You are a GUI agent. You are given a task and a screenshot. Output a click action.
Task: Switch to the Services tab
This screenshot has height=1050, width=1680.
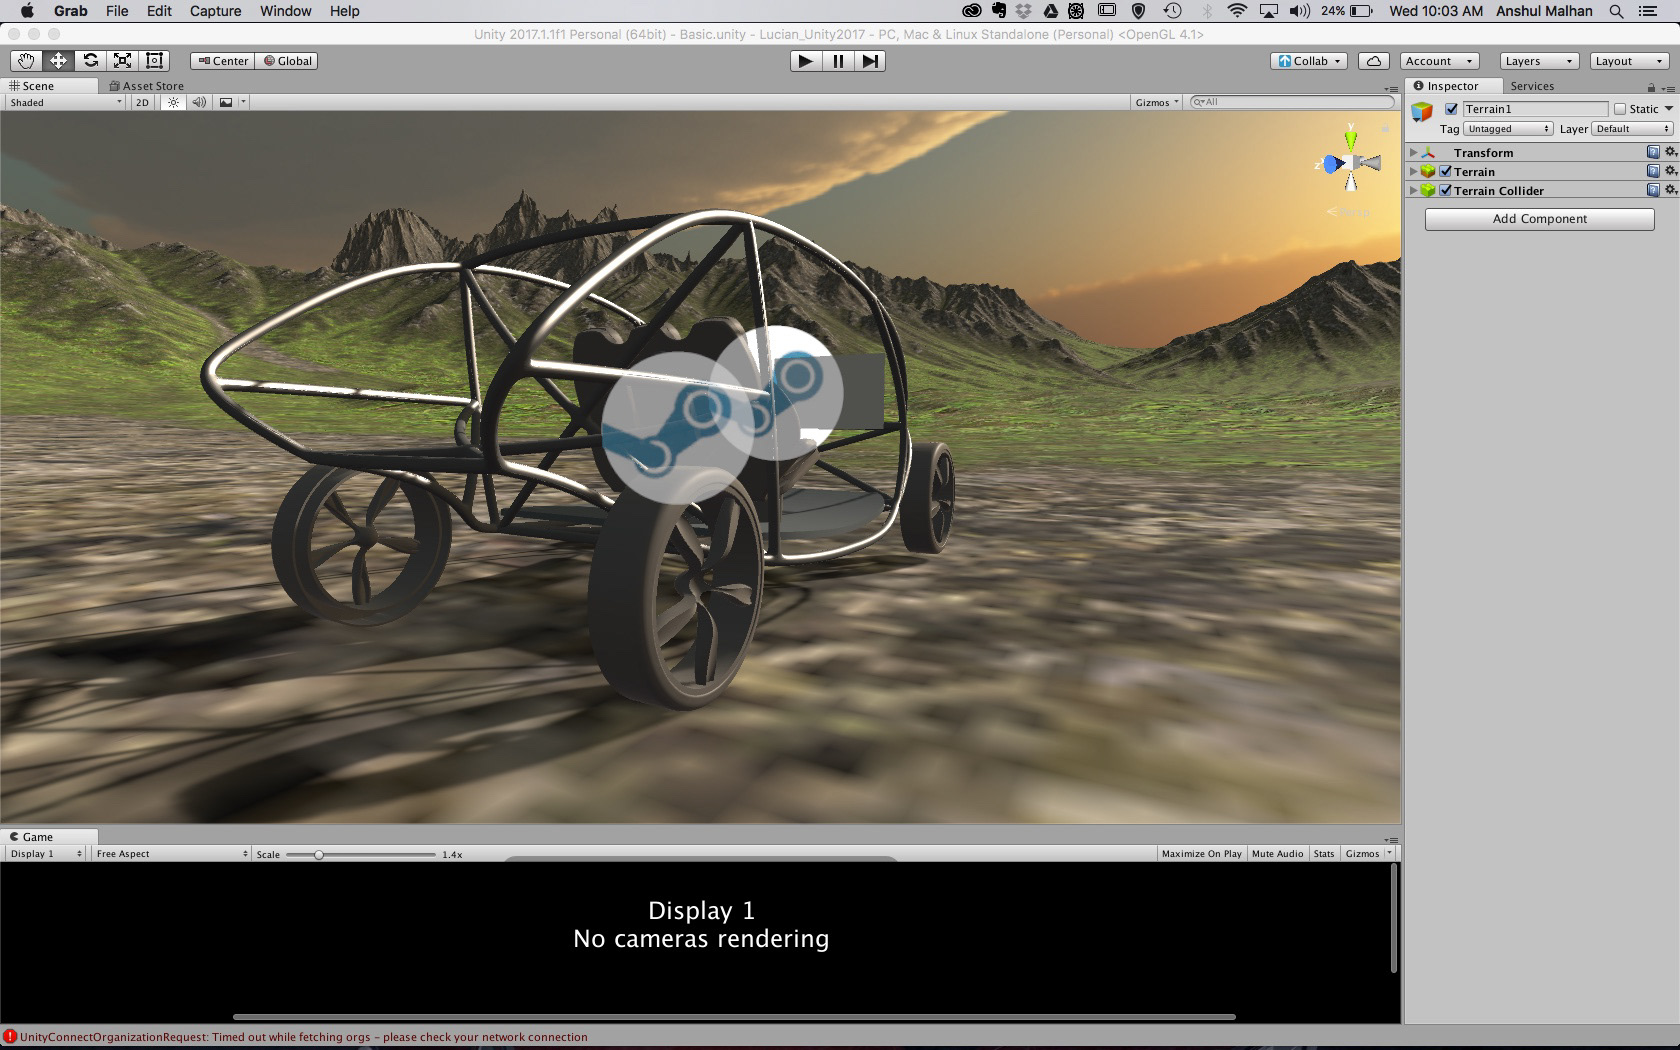[x=1532, y=86]
